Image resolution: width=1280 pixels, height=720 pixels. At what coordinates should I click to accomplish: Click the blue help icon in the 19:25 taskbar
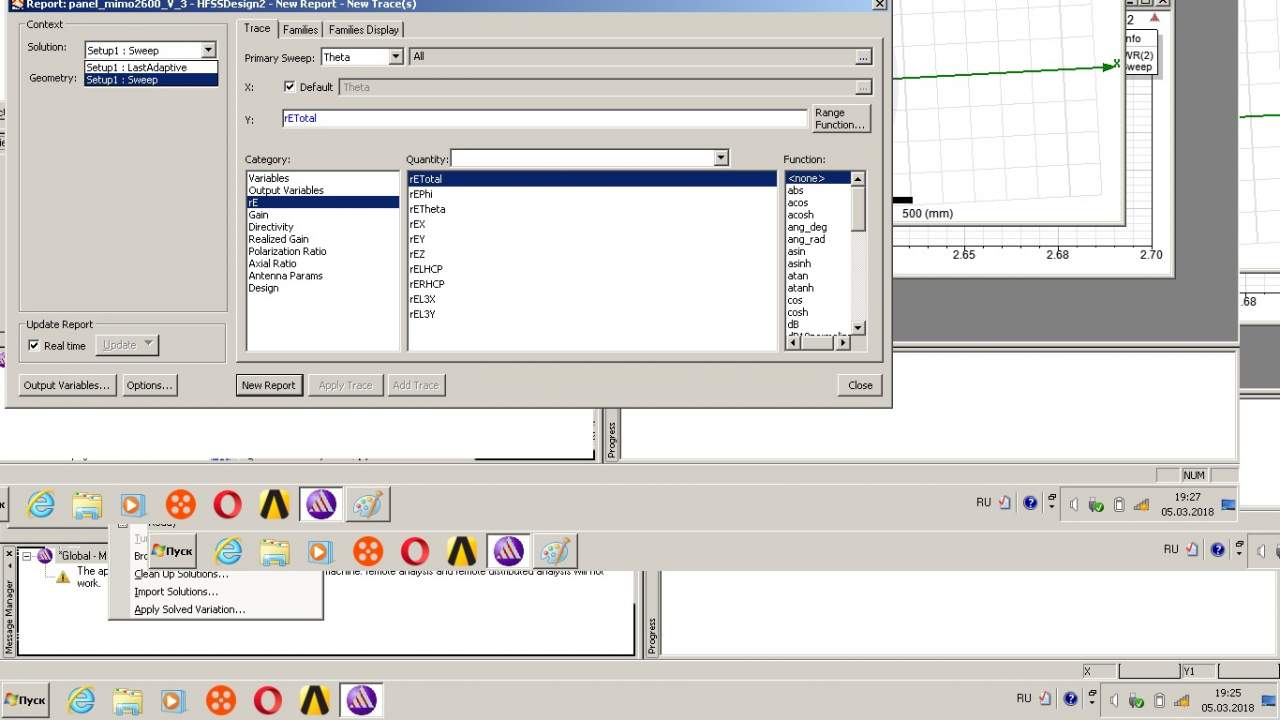[x=1070, y=699]
